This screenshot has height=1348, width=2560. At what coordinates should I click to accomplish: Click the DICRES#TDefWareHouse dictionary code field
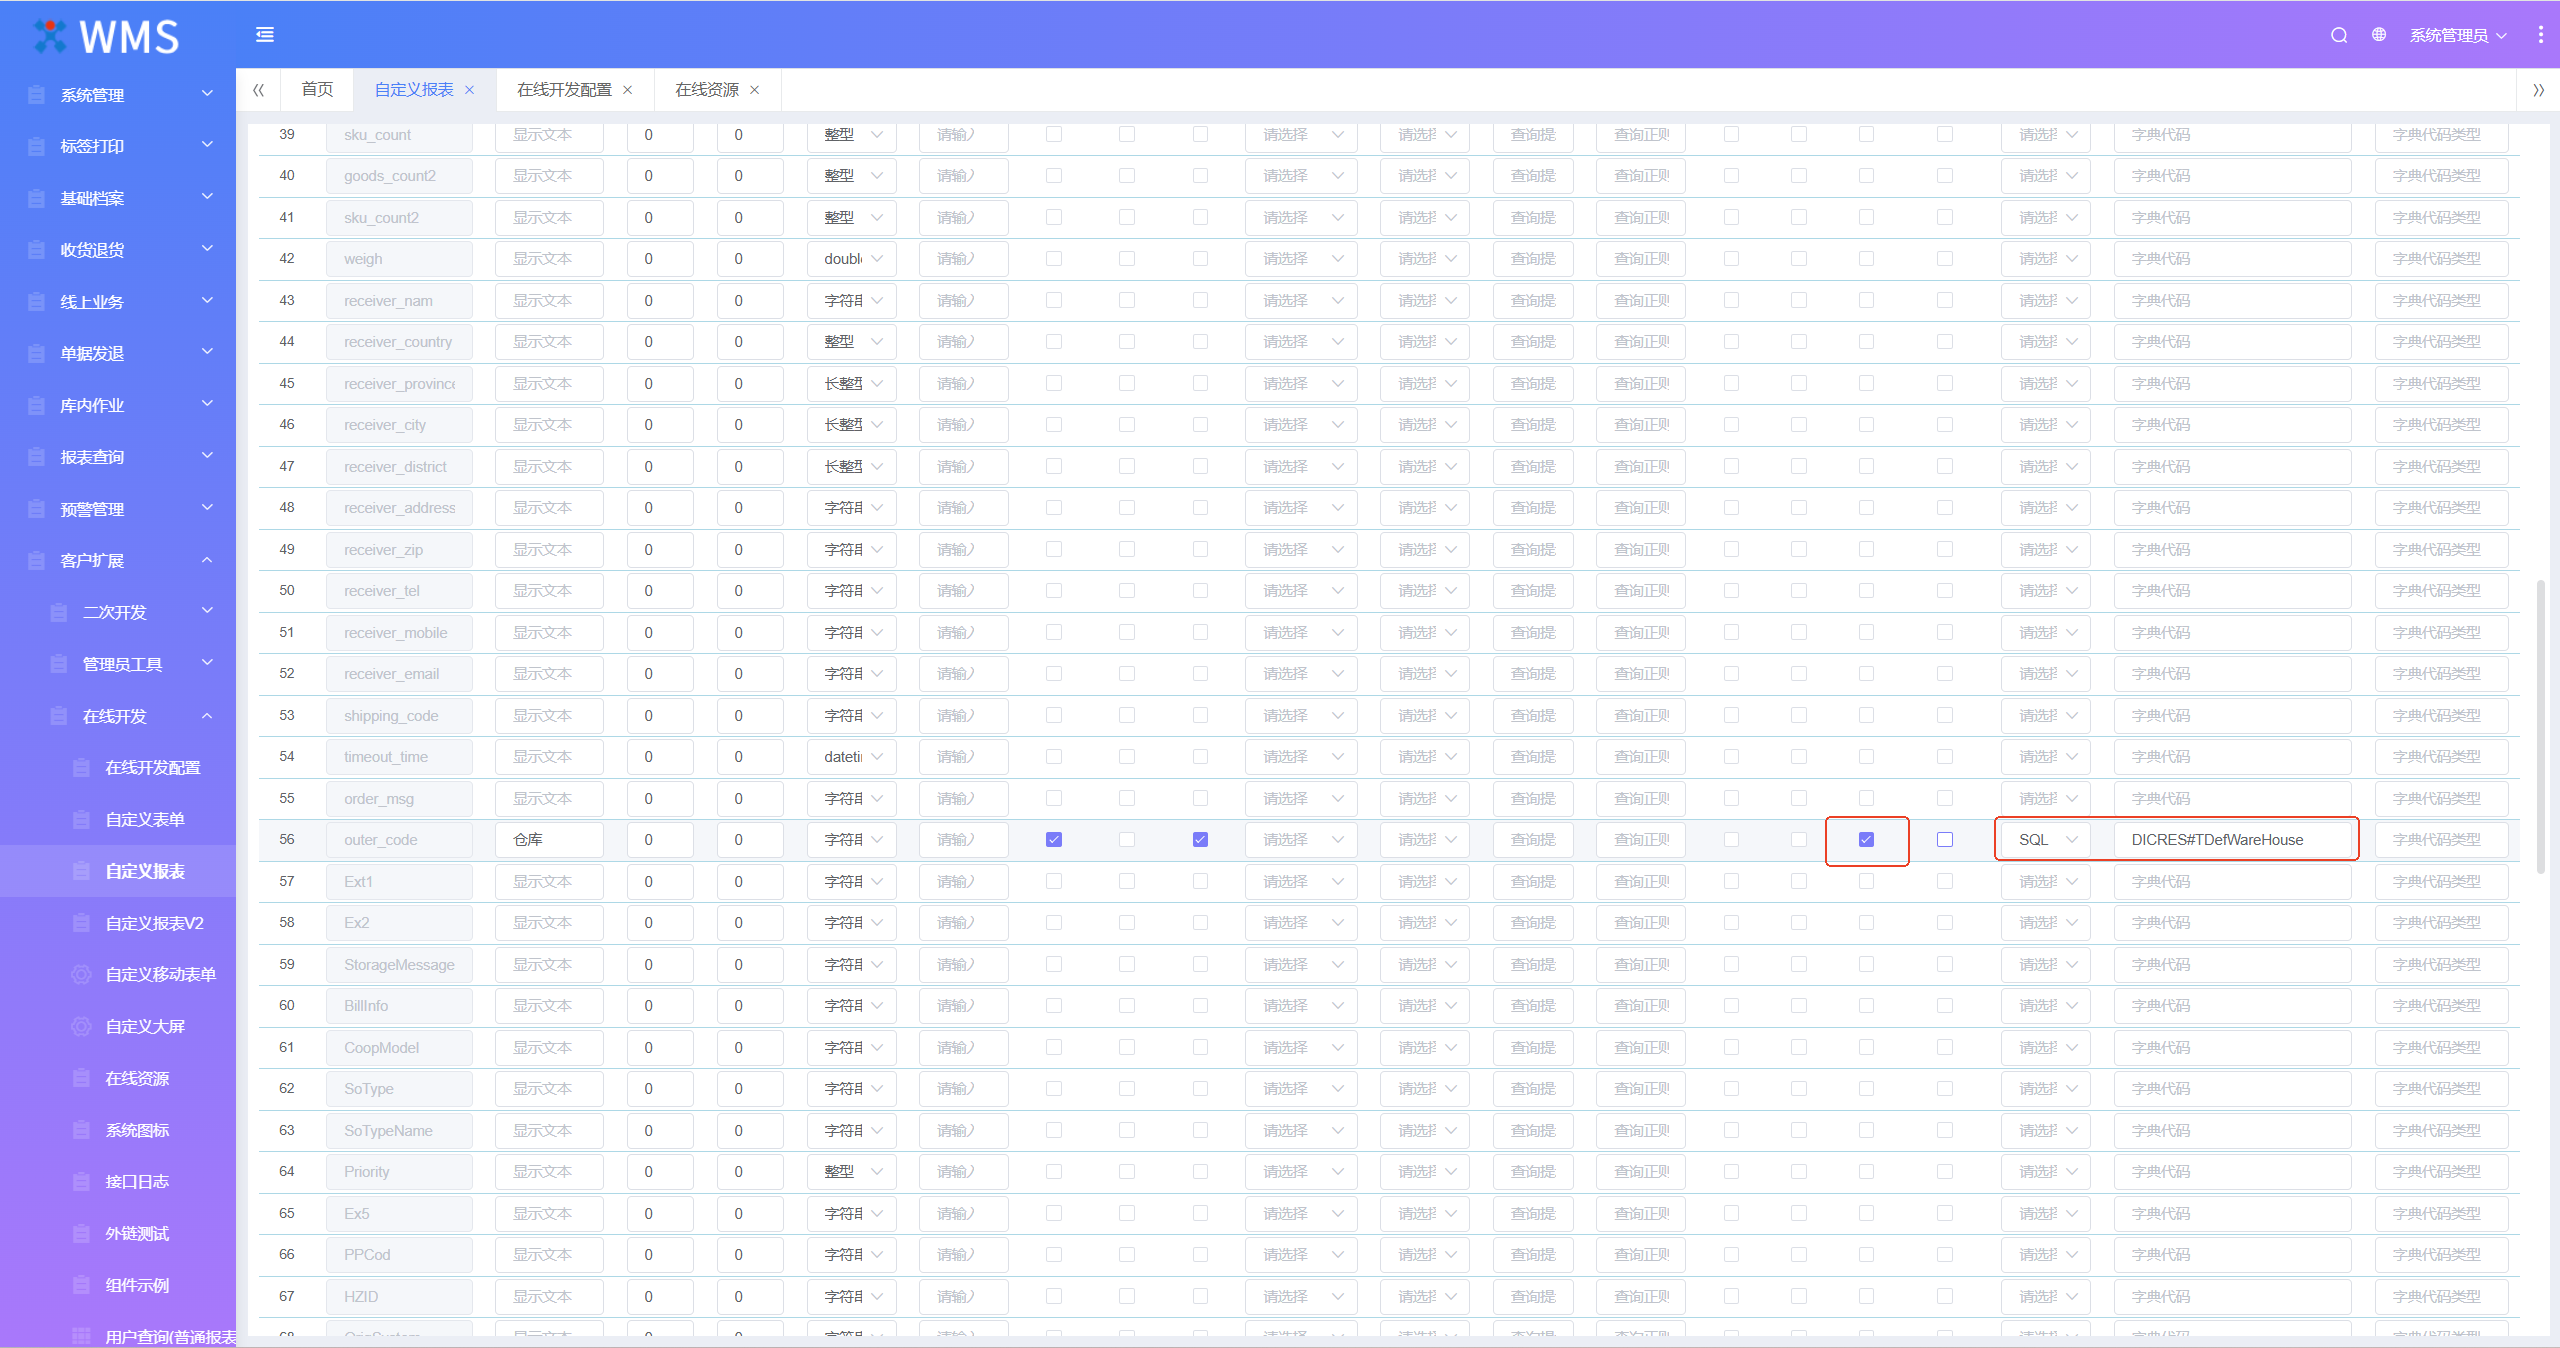2232,840
